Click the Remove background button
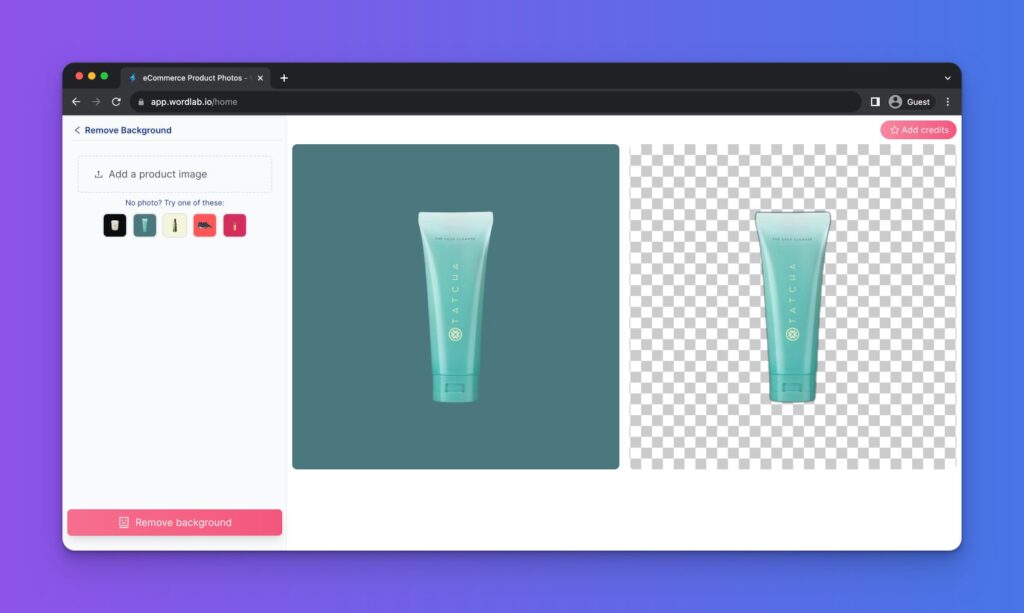The image size is (1024, 613). 174,521
